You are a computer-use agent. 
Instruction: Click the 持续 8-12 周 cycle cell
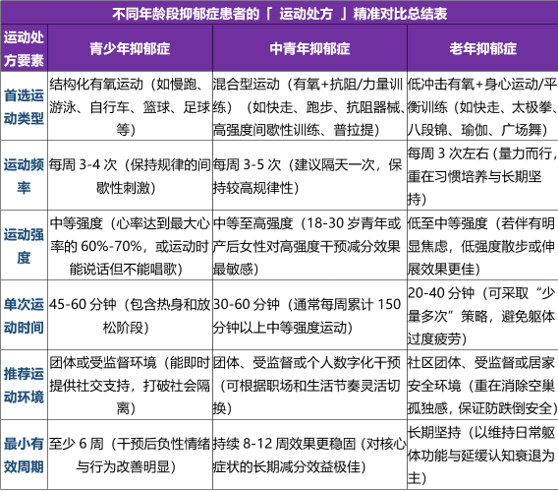pyautogui.click(x=310, y=455)
